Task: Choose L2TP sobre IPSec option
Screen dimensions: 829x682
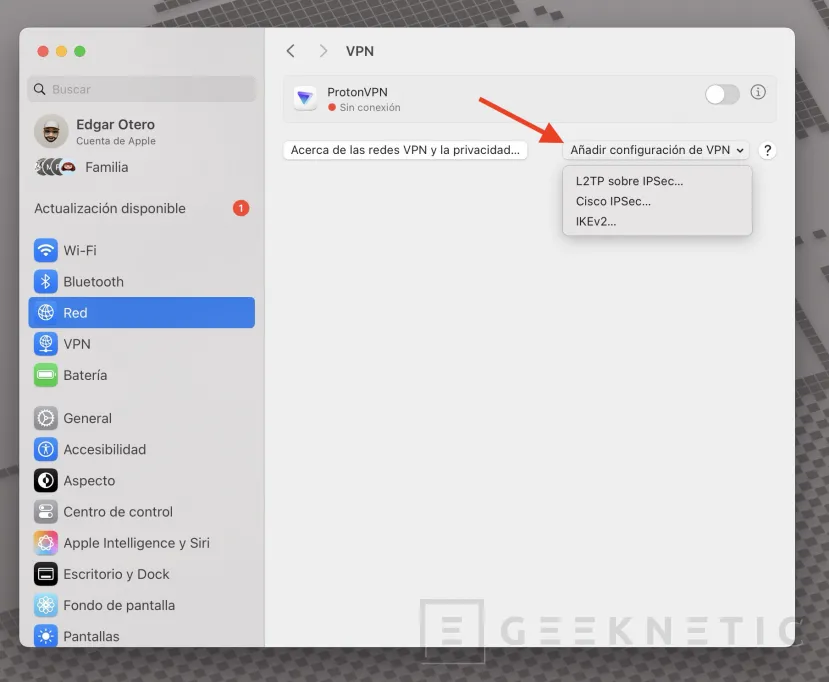Action: click(629, 181)
